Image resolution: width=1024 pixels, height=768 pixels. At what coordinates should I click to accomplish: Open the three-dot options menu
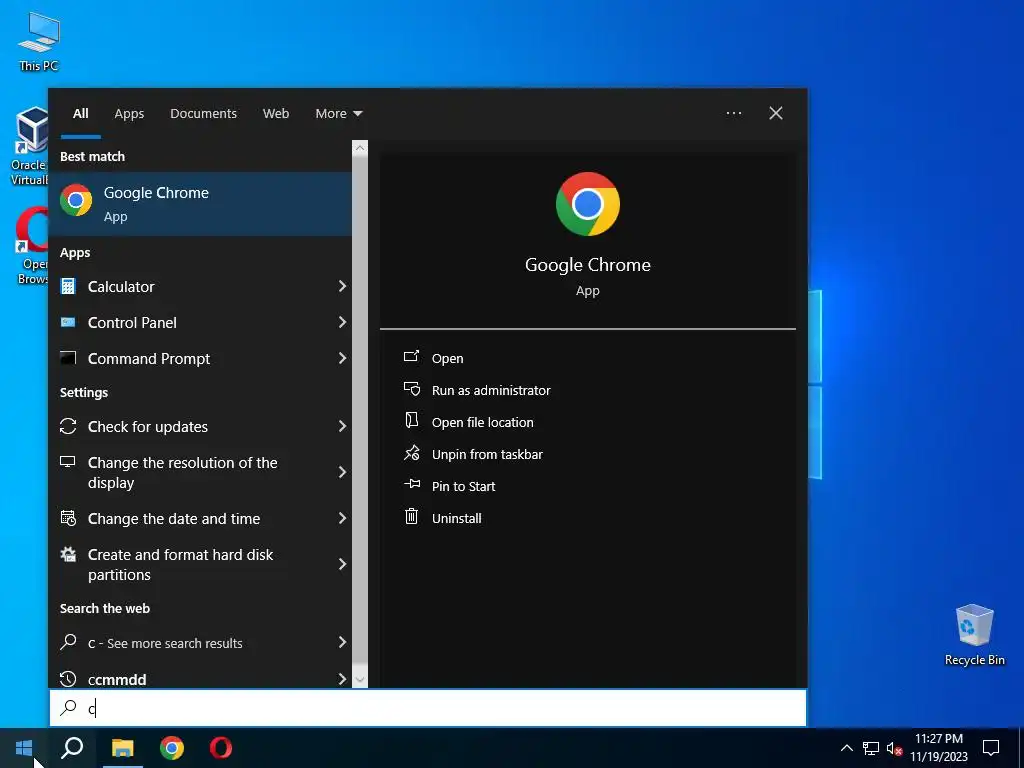coord(734,113)
